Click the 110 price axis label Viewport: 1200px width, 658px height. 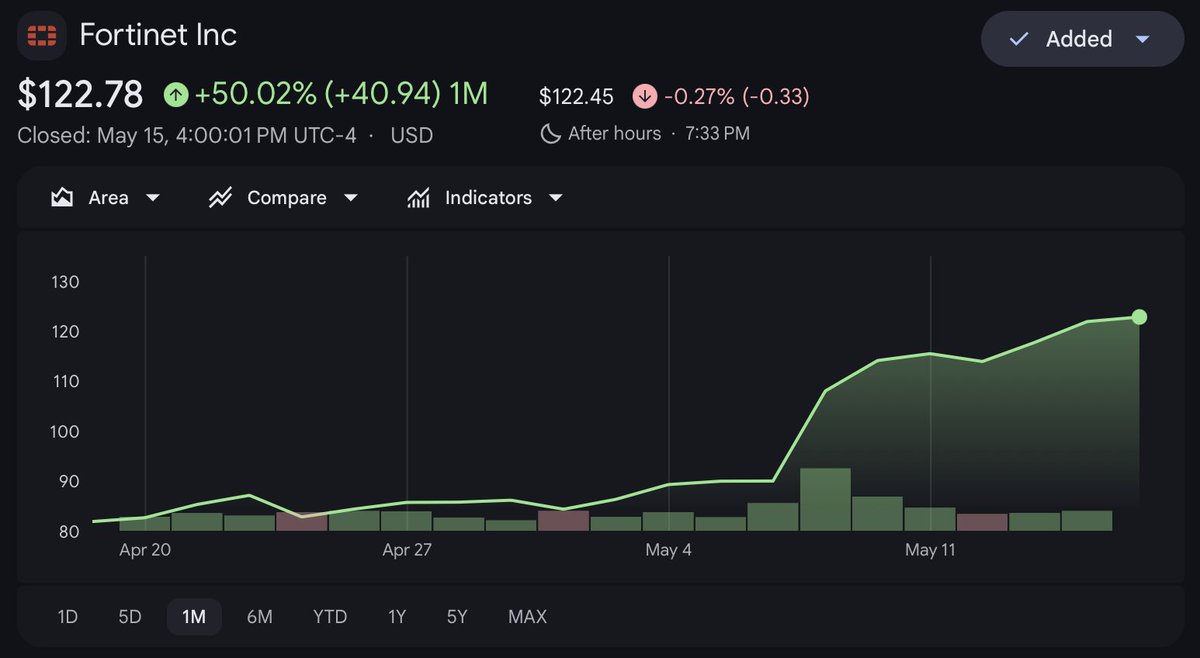tap(65, 382)
